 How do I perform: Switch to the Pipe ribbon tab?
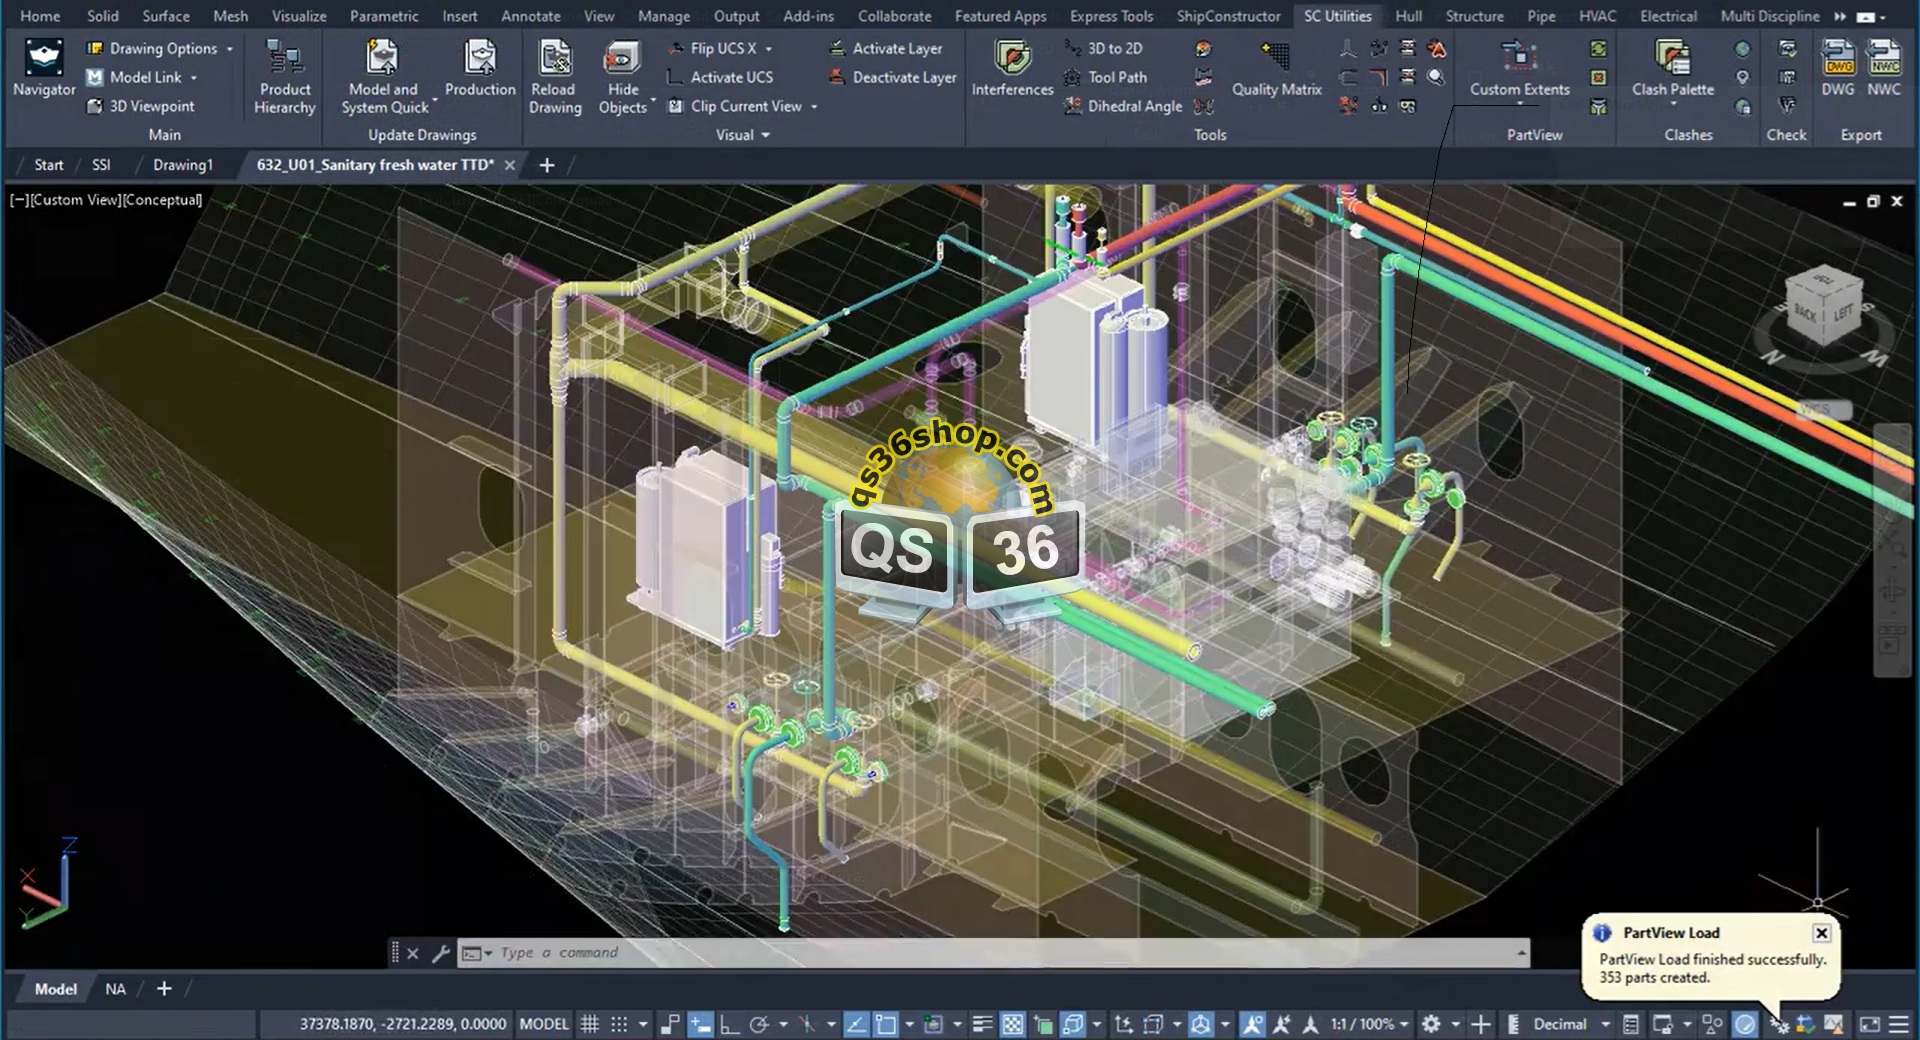[x=1541, y=16]
